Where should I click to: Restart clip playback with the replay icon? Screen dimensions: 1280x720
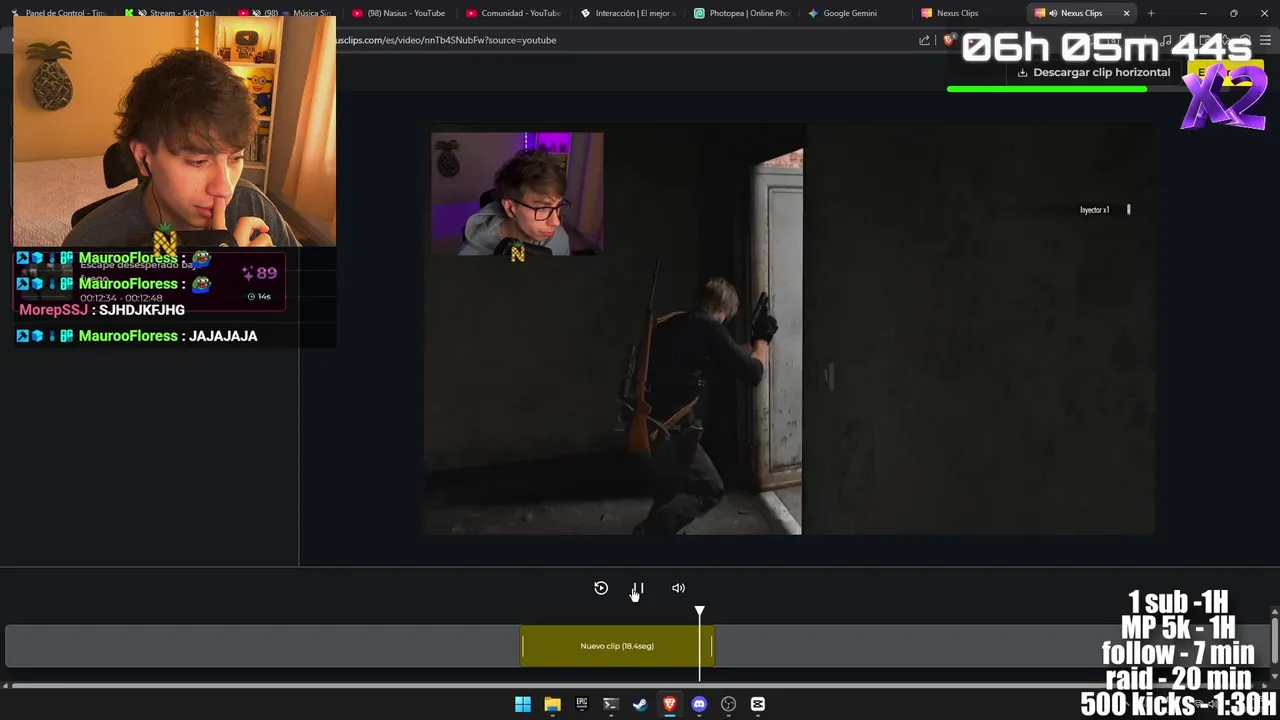coord(601,588)
